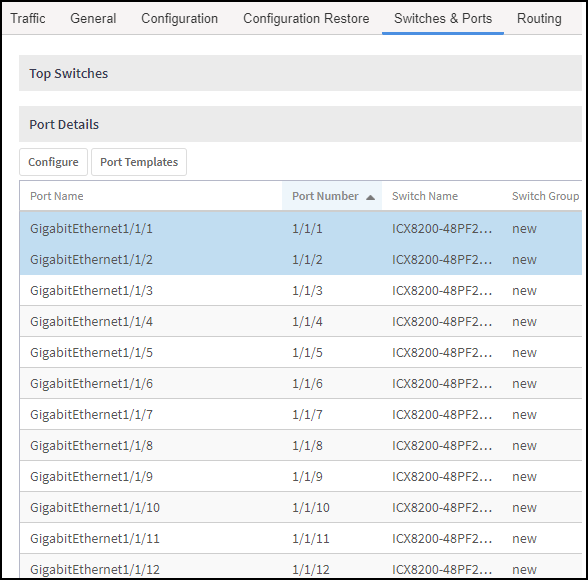This screenshot has height=580, width=588.
Task: Click port number cell 1/1/5
Action: point(307,353)
